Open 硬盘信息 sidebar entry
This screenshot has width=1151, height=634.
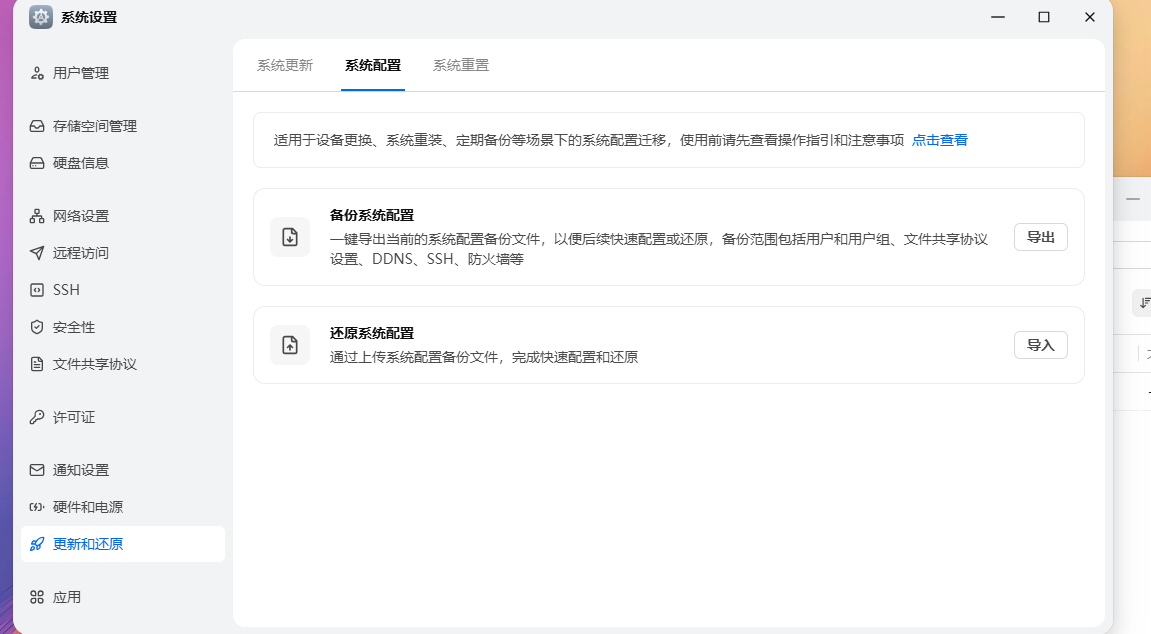(x=123, y=163)
